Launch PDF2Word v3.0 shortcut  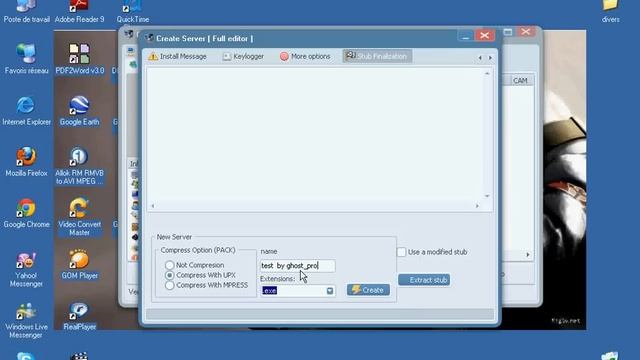coord(79,59)
